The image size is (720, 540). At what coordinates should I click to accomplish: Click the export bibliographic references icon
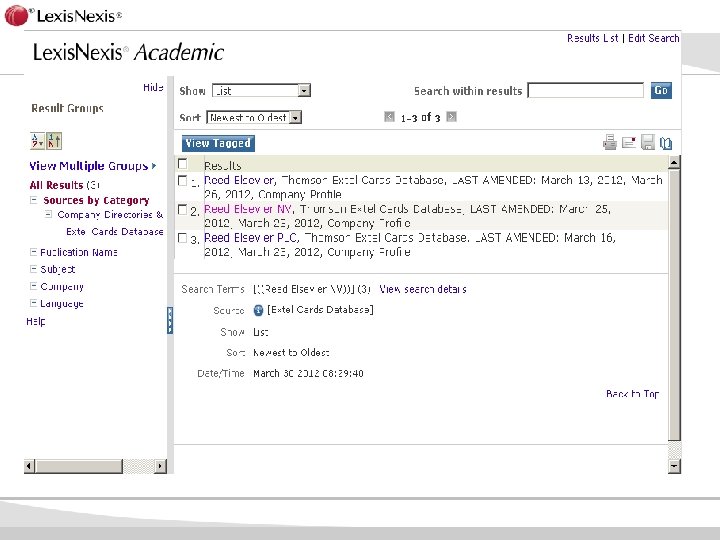666,143
